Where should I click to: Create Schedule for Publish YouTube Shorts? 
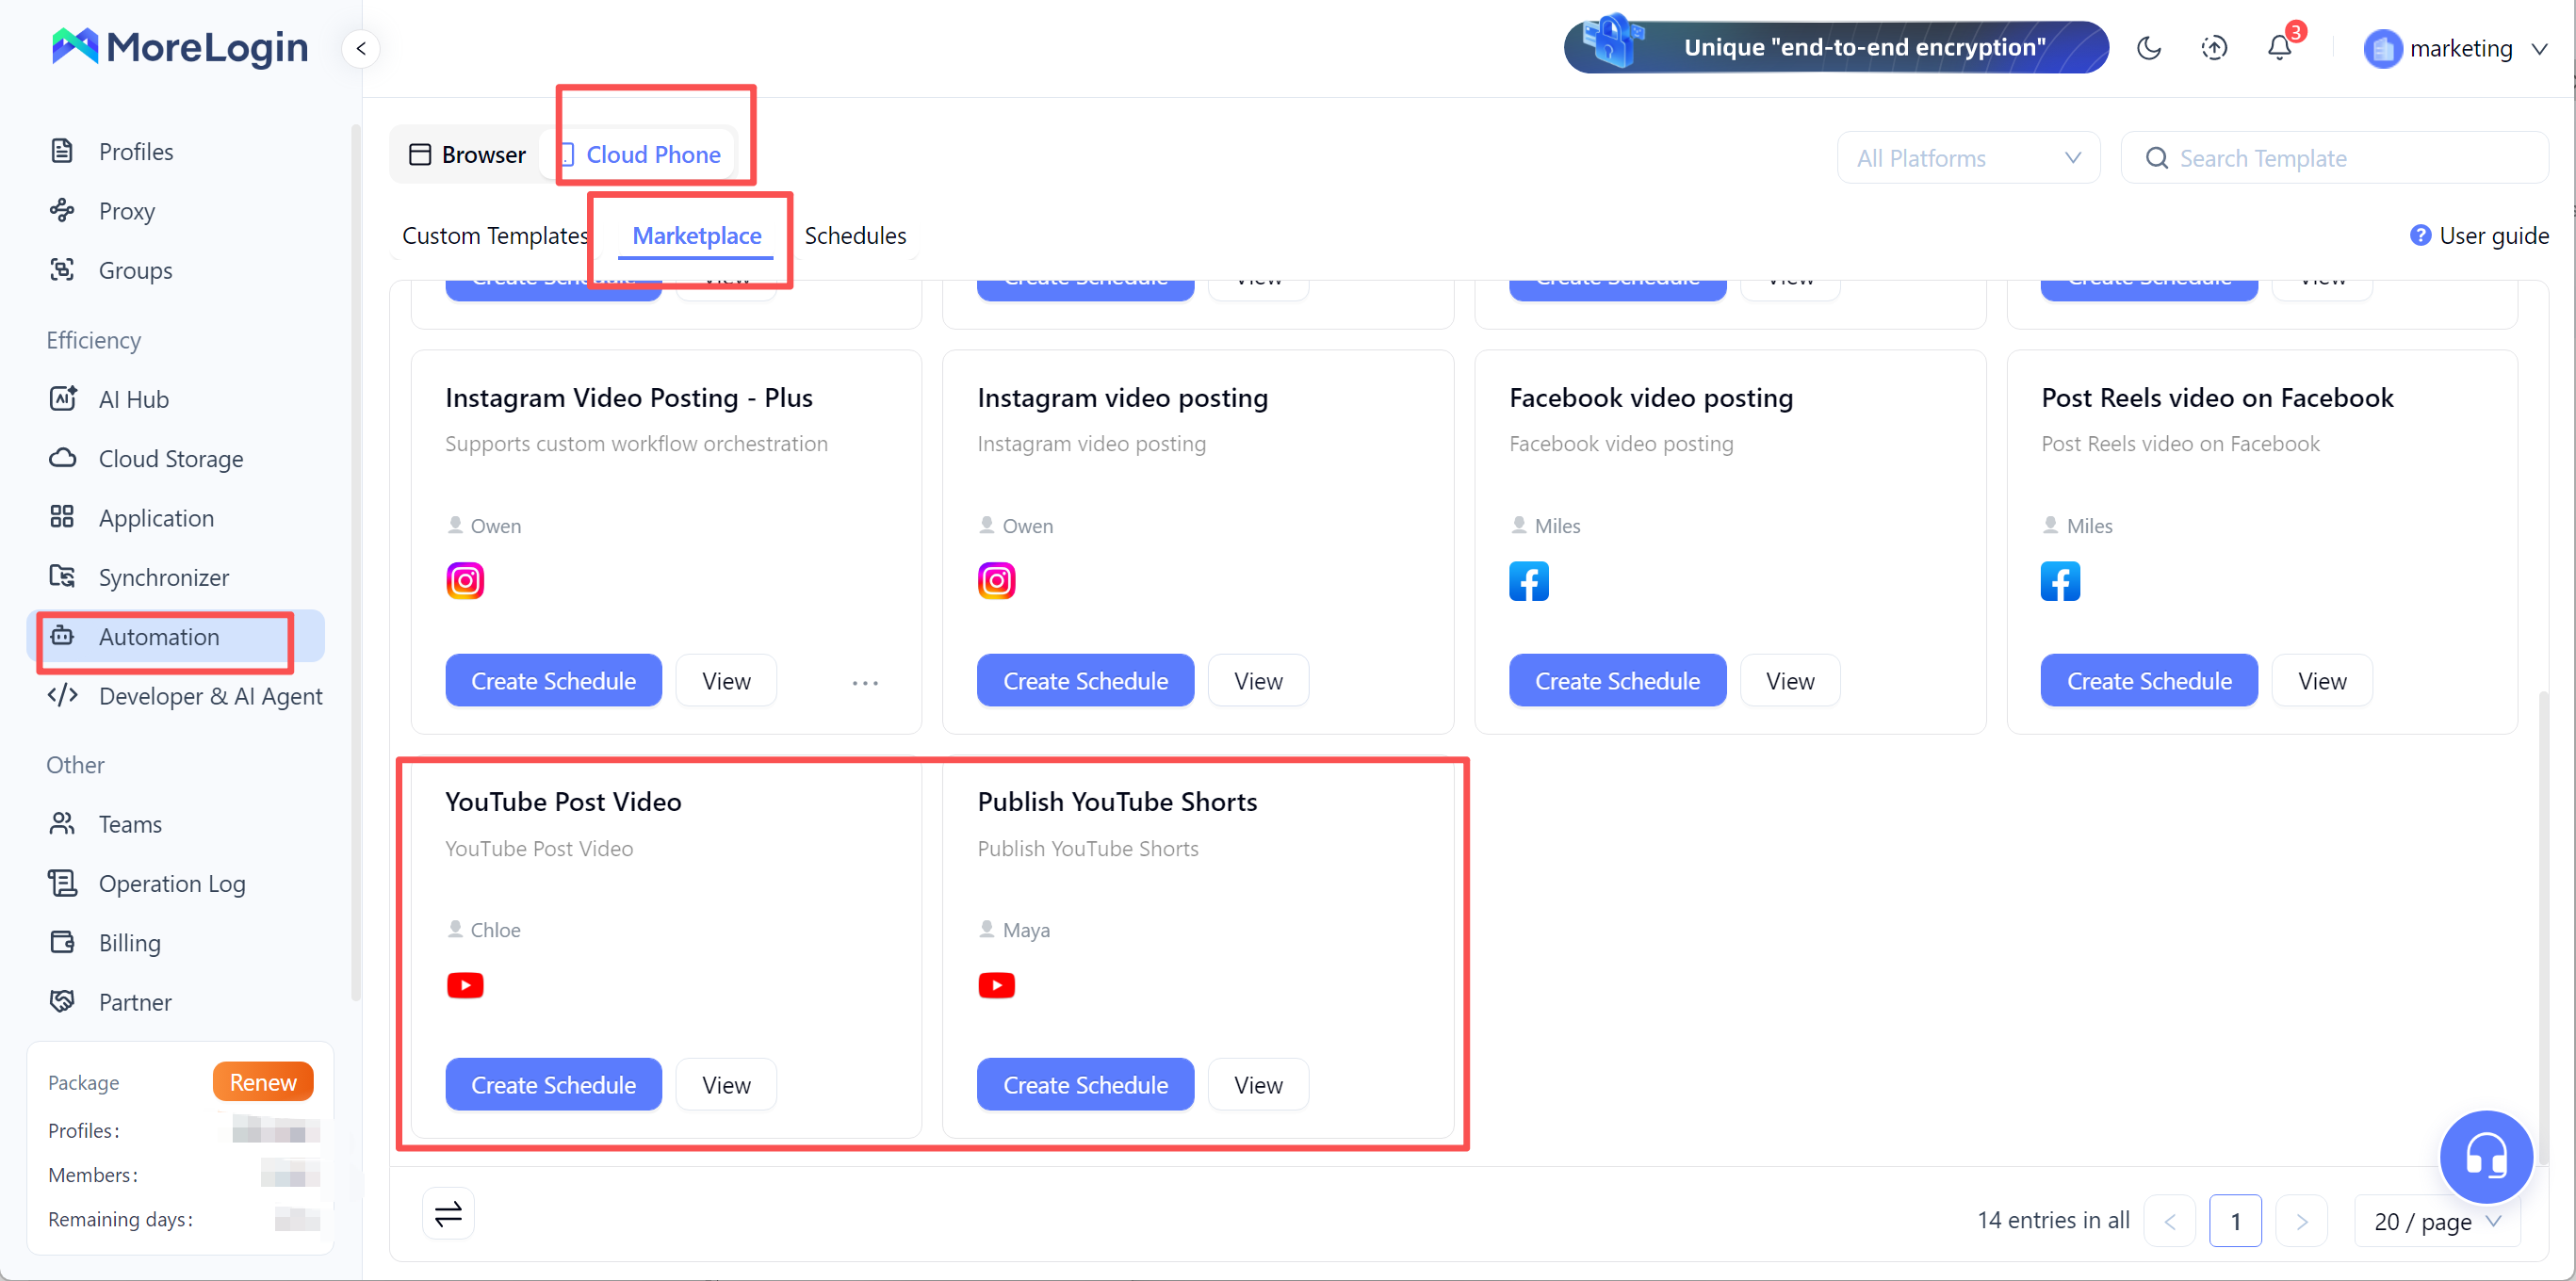1085,1085
